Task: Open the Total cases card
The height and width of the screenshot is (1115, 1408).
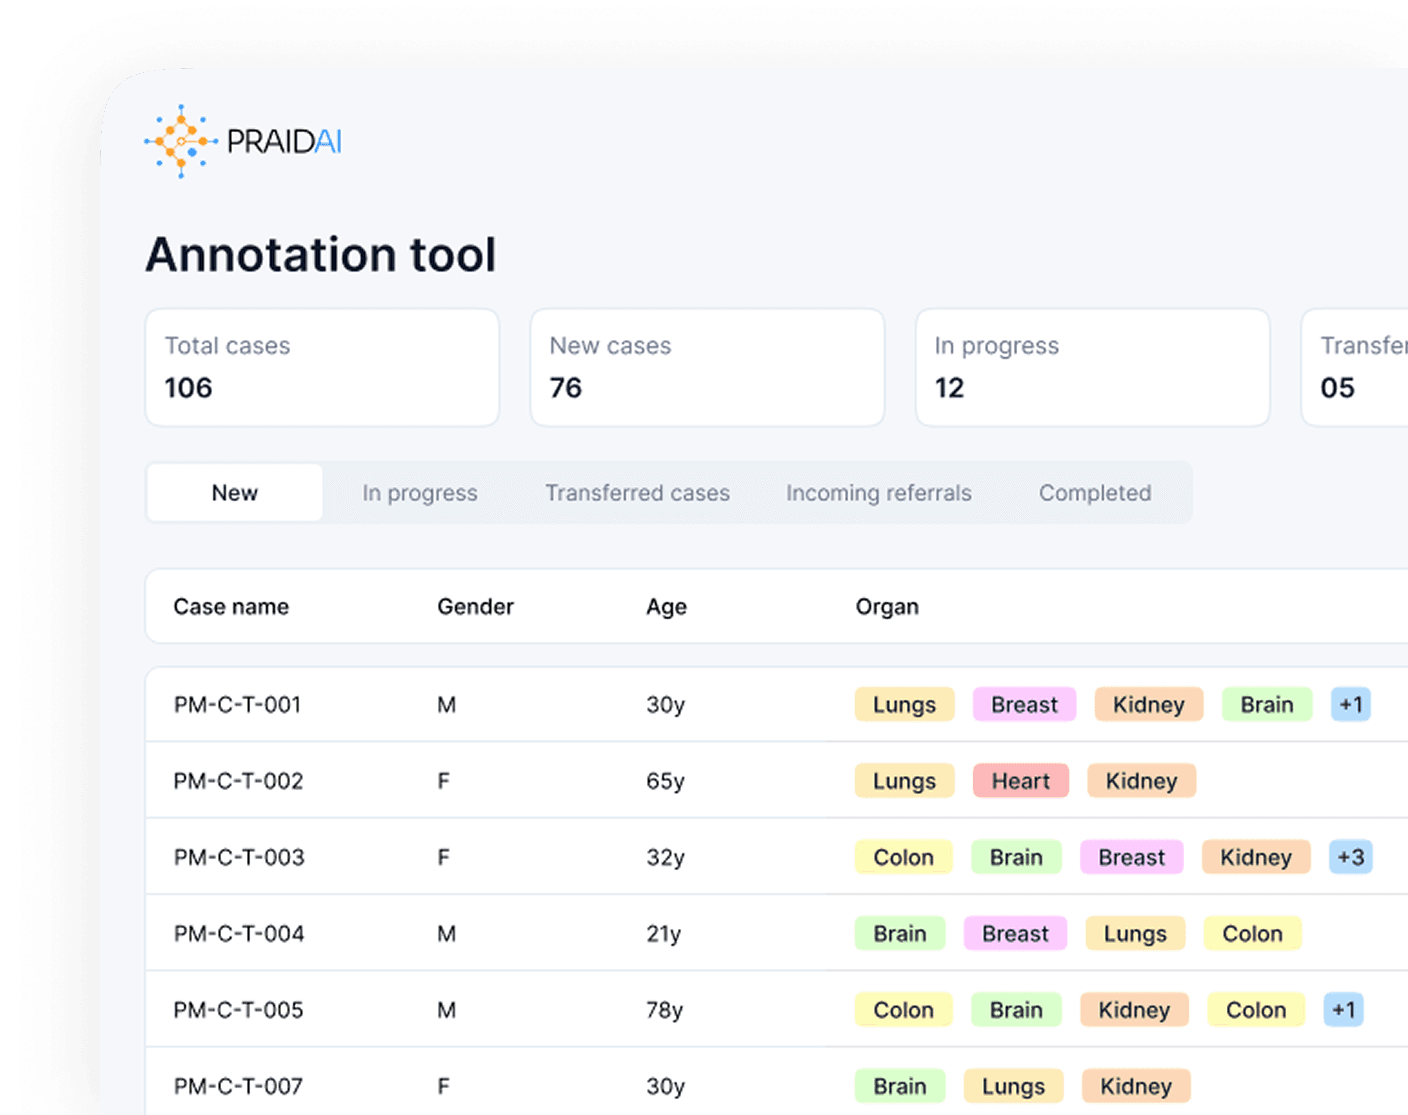Action: [322, 367]
